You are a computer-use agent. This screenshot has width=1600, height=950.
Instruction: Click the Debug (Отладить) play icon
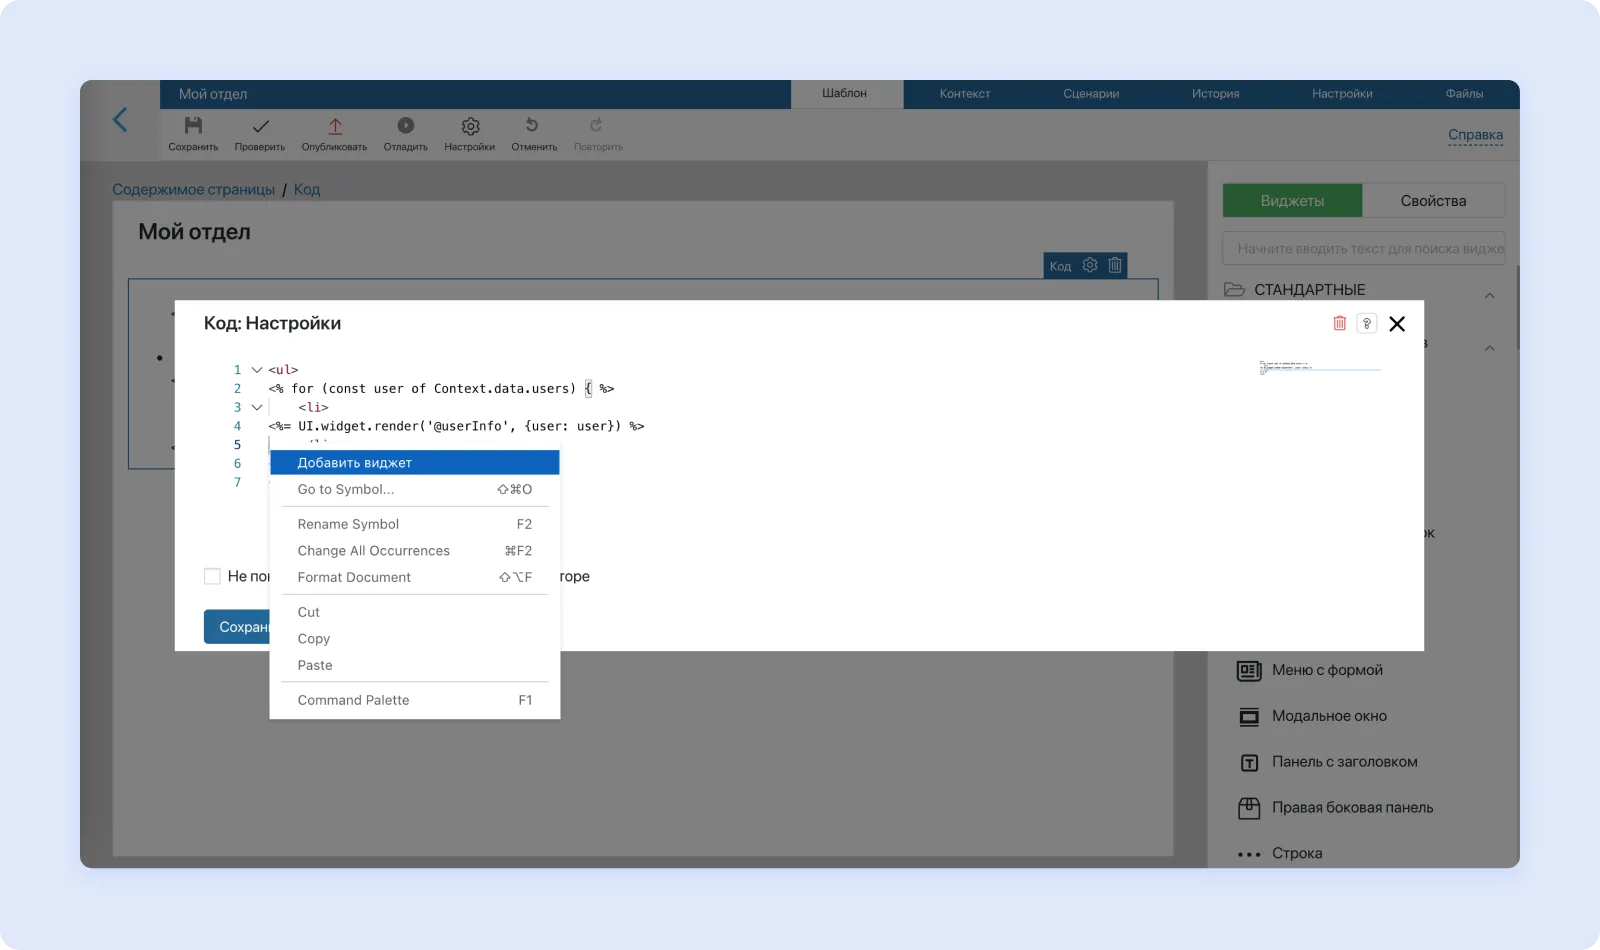coord(405,126)
